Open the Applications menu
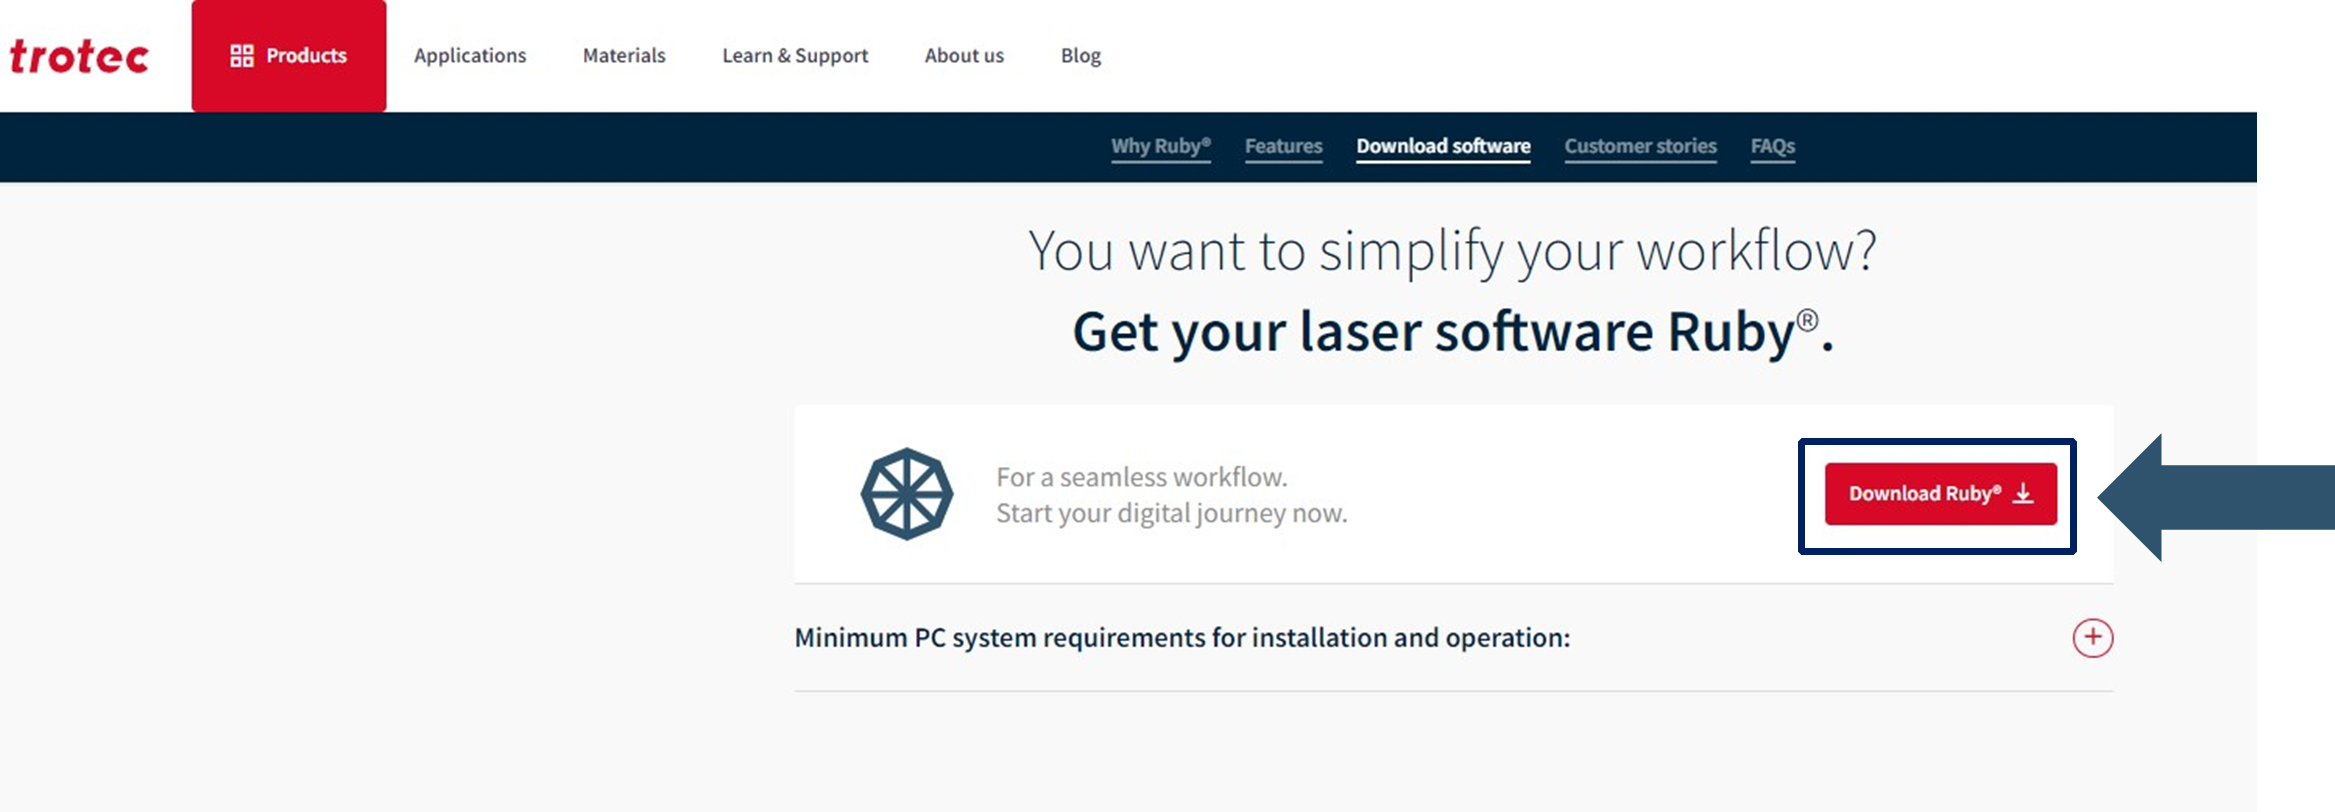The image size is (2335, 812). (470, 56)
